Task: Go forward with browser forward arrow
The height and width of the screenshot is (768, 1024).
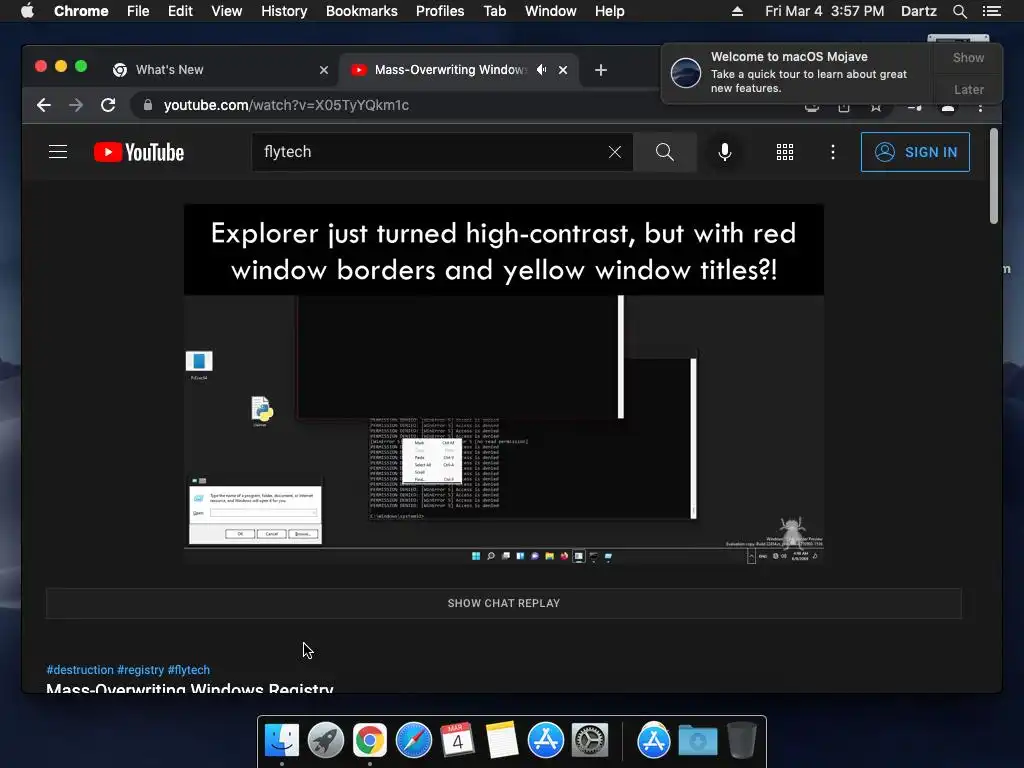Action: [x=76, y=105]
